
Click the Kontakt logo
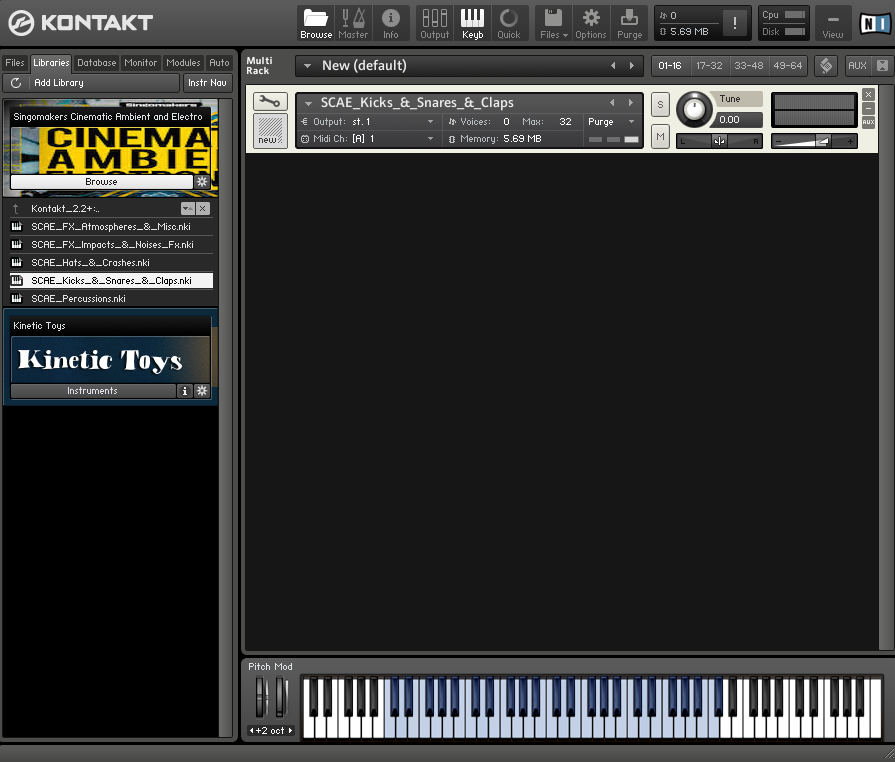(x=80, y=23)
